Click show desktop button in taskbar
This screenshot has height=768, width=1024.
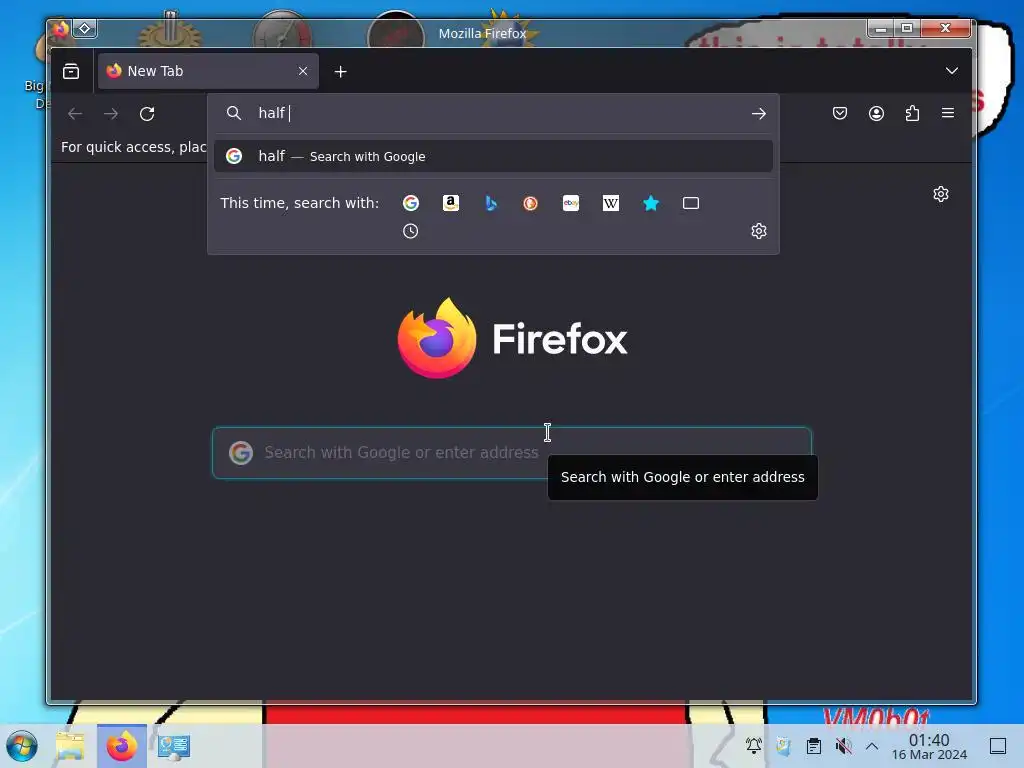998,746
